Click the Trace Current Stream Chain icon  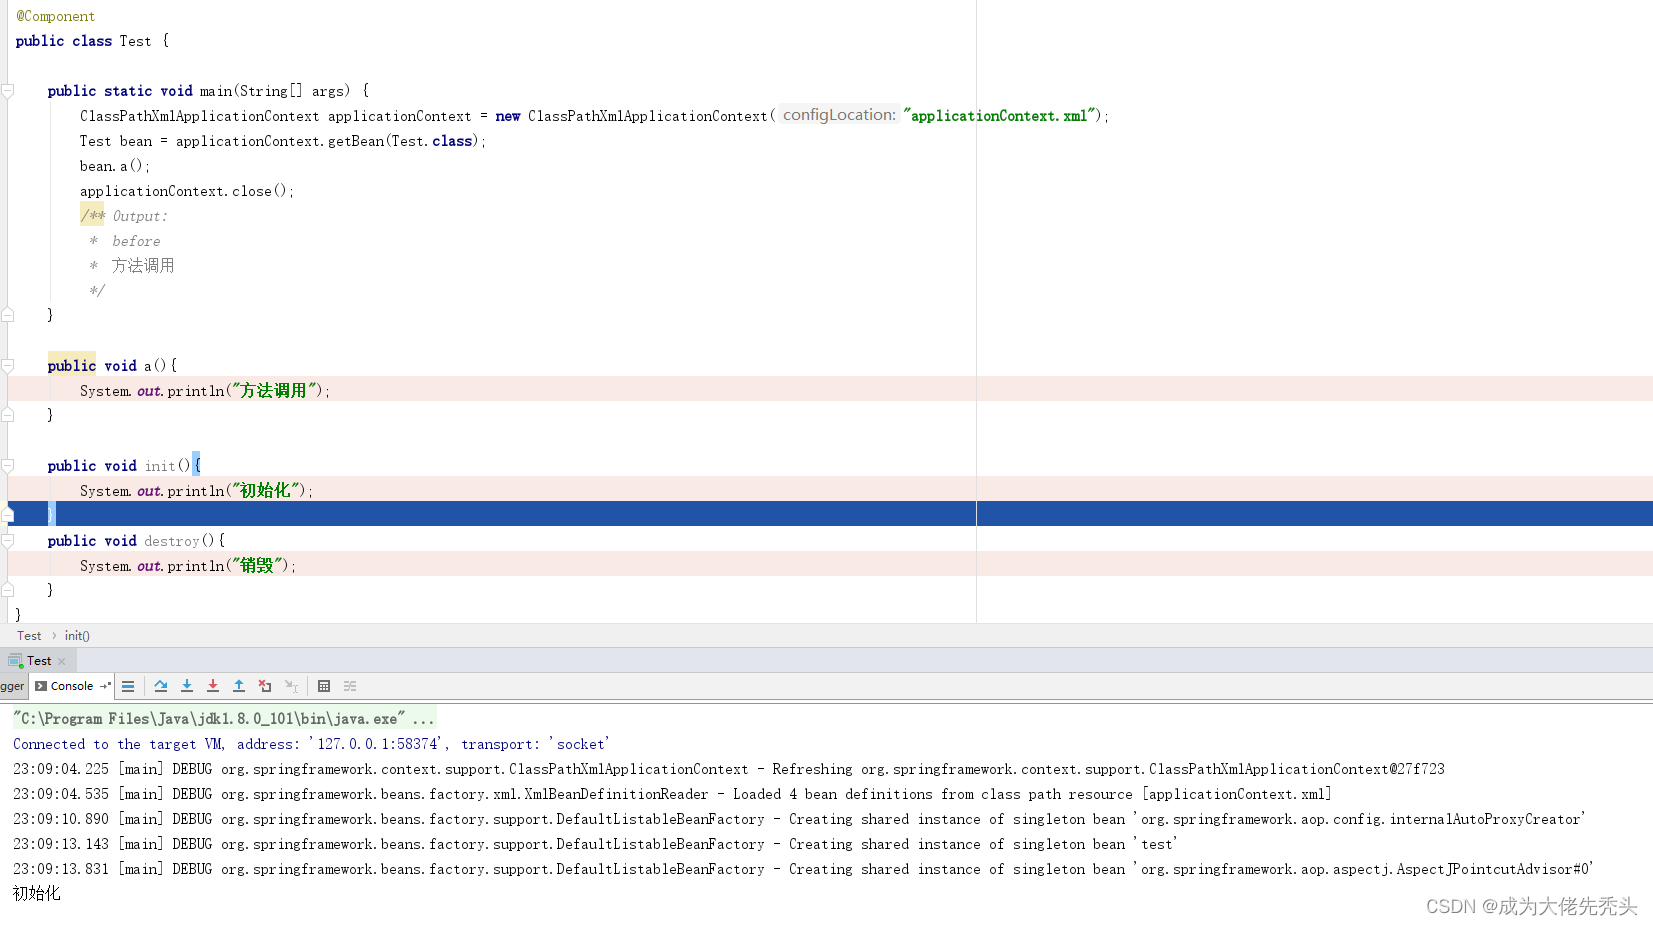[350, 686]
